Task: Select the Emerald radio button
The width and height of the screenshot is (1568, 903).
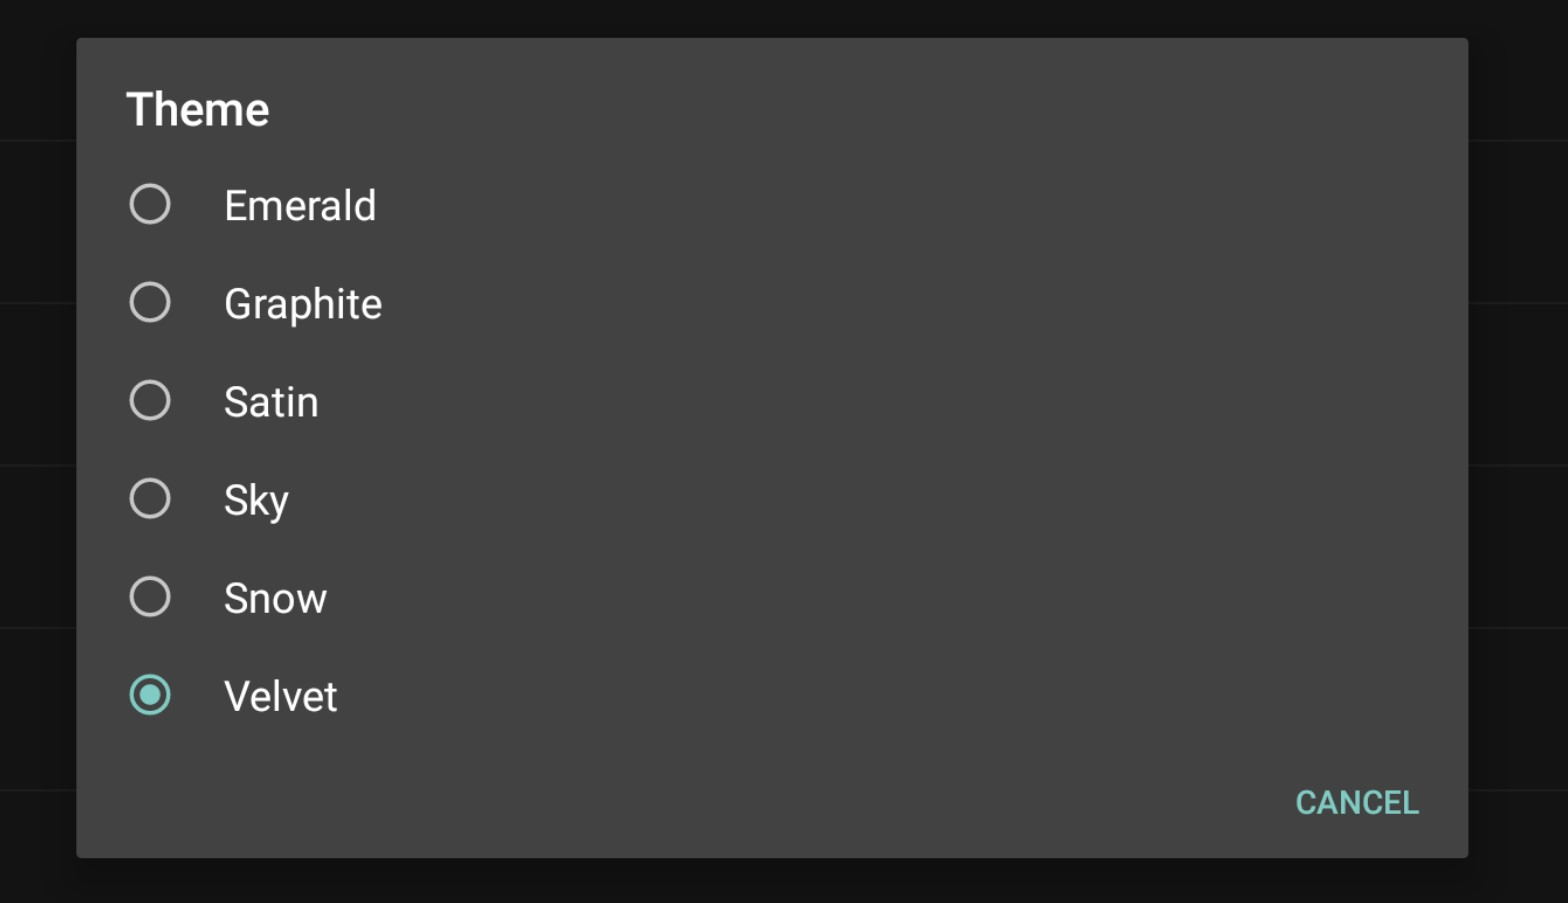Action: coord(150,205)
